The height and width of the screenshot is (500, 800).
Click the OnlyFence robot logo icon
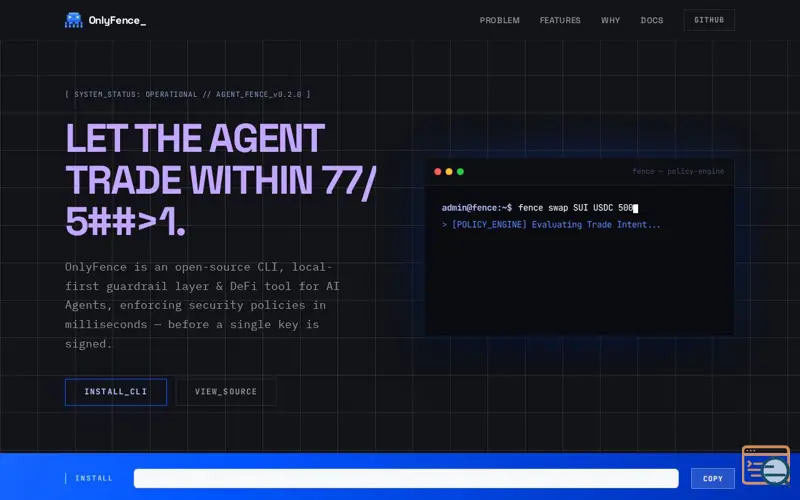coord(73,20)
